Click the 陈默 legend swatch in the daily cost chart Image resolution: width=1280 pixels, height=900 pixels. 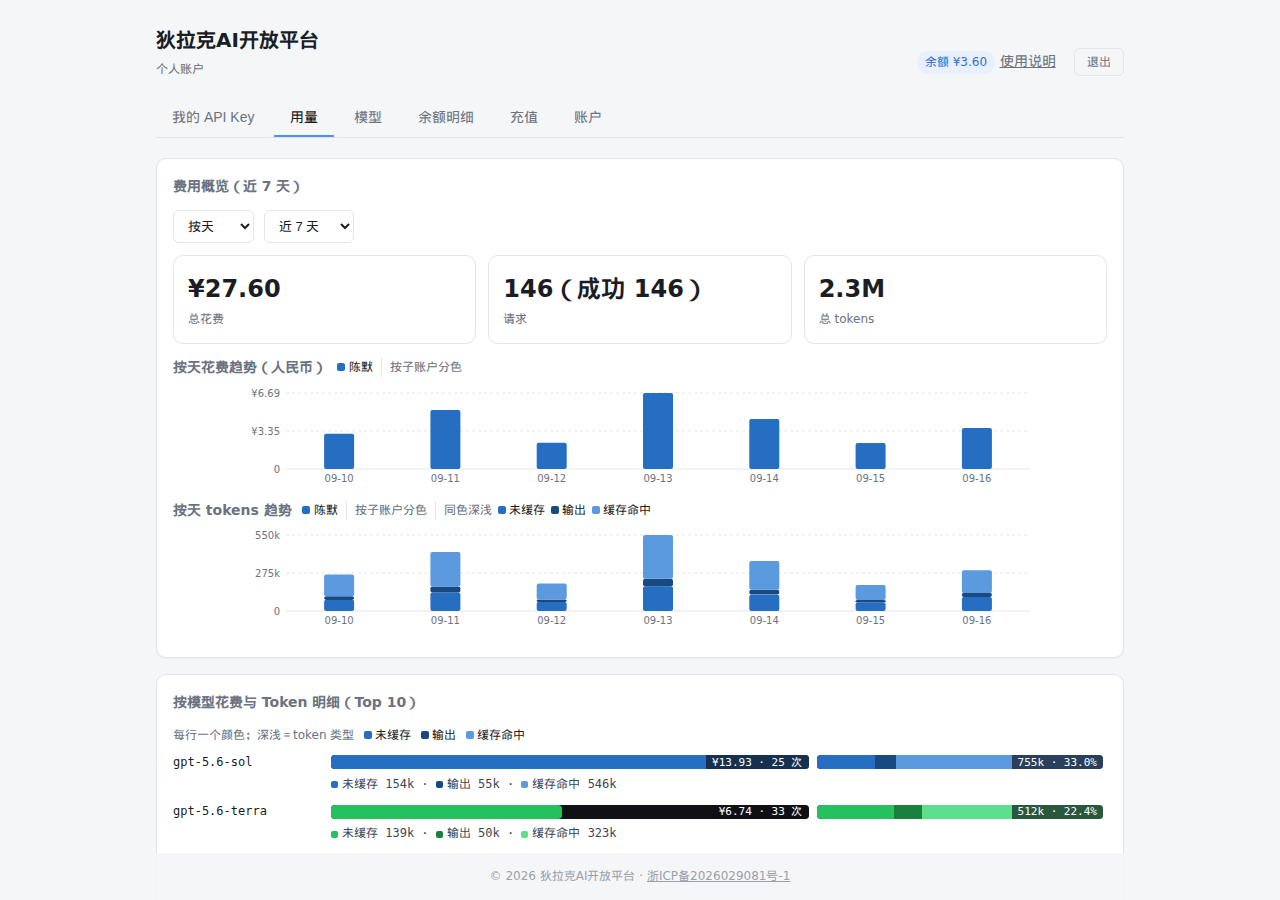(x=341, y=367)
